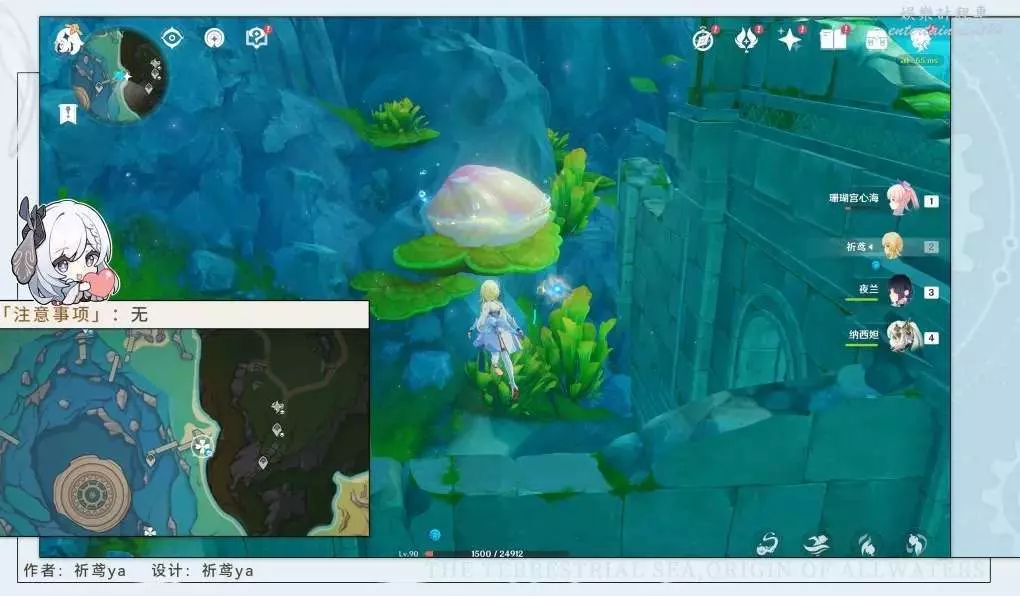This screenshot has width=1020, height=596.
Task: Open the adventurer handbook icon
Action: (x=832, y=40)
